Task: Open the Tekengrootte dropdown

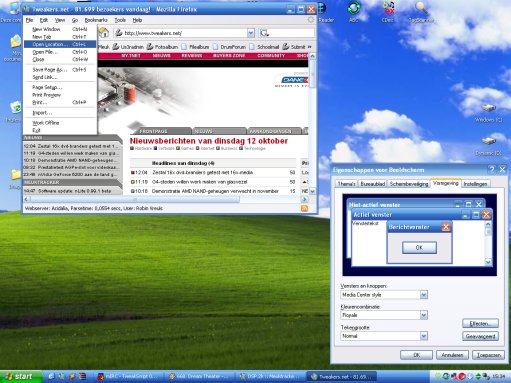Action: [x=424, y=336]
